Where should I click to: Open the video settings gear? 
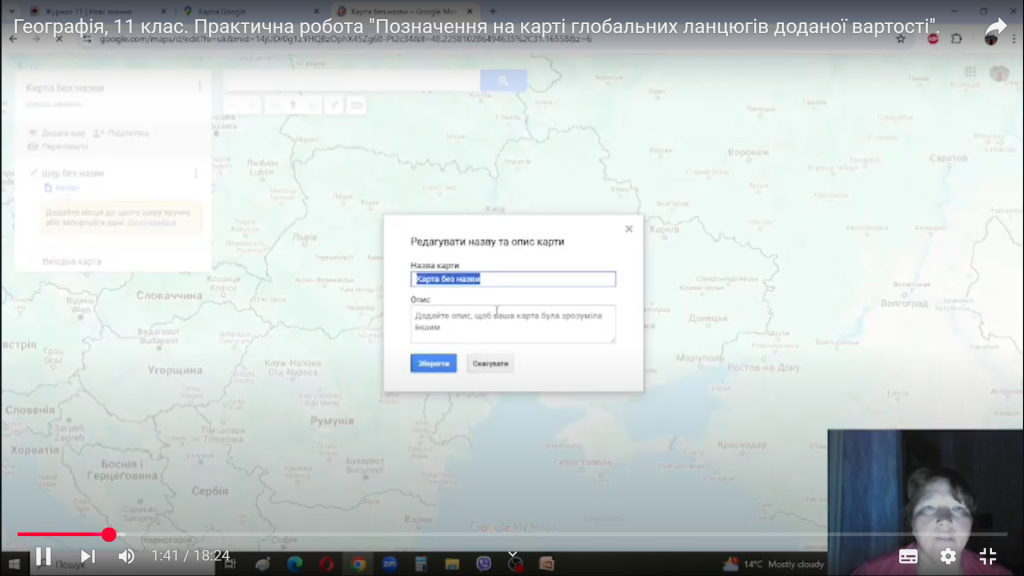click(x=948, y=556)
